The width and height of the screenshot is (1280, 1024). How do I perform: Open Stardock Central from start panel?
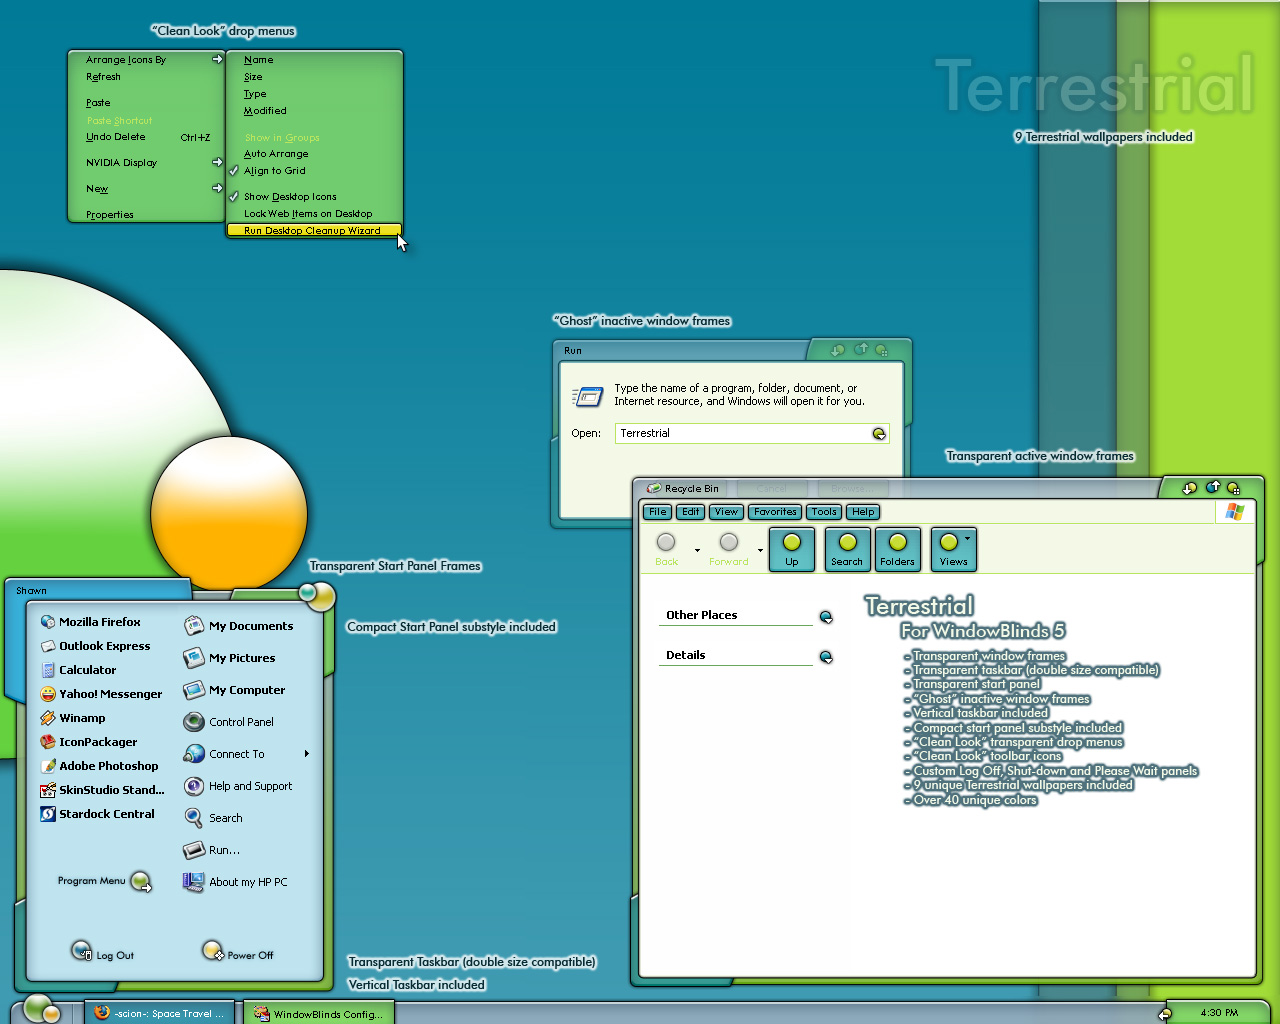97,814
